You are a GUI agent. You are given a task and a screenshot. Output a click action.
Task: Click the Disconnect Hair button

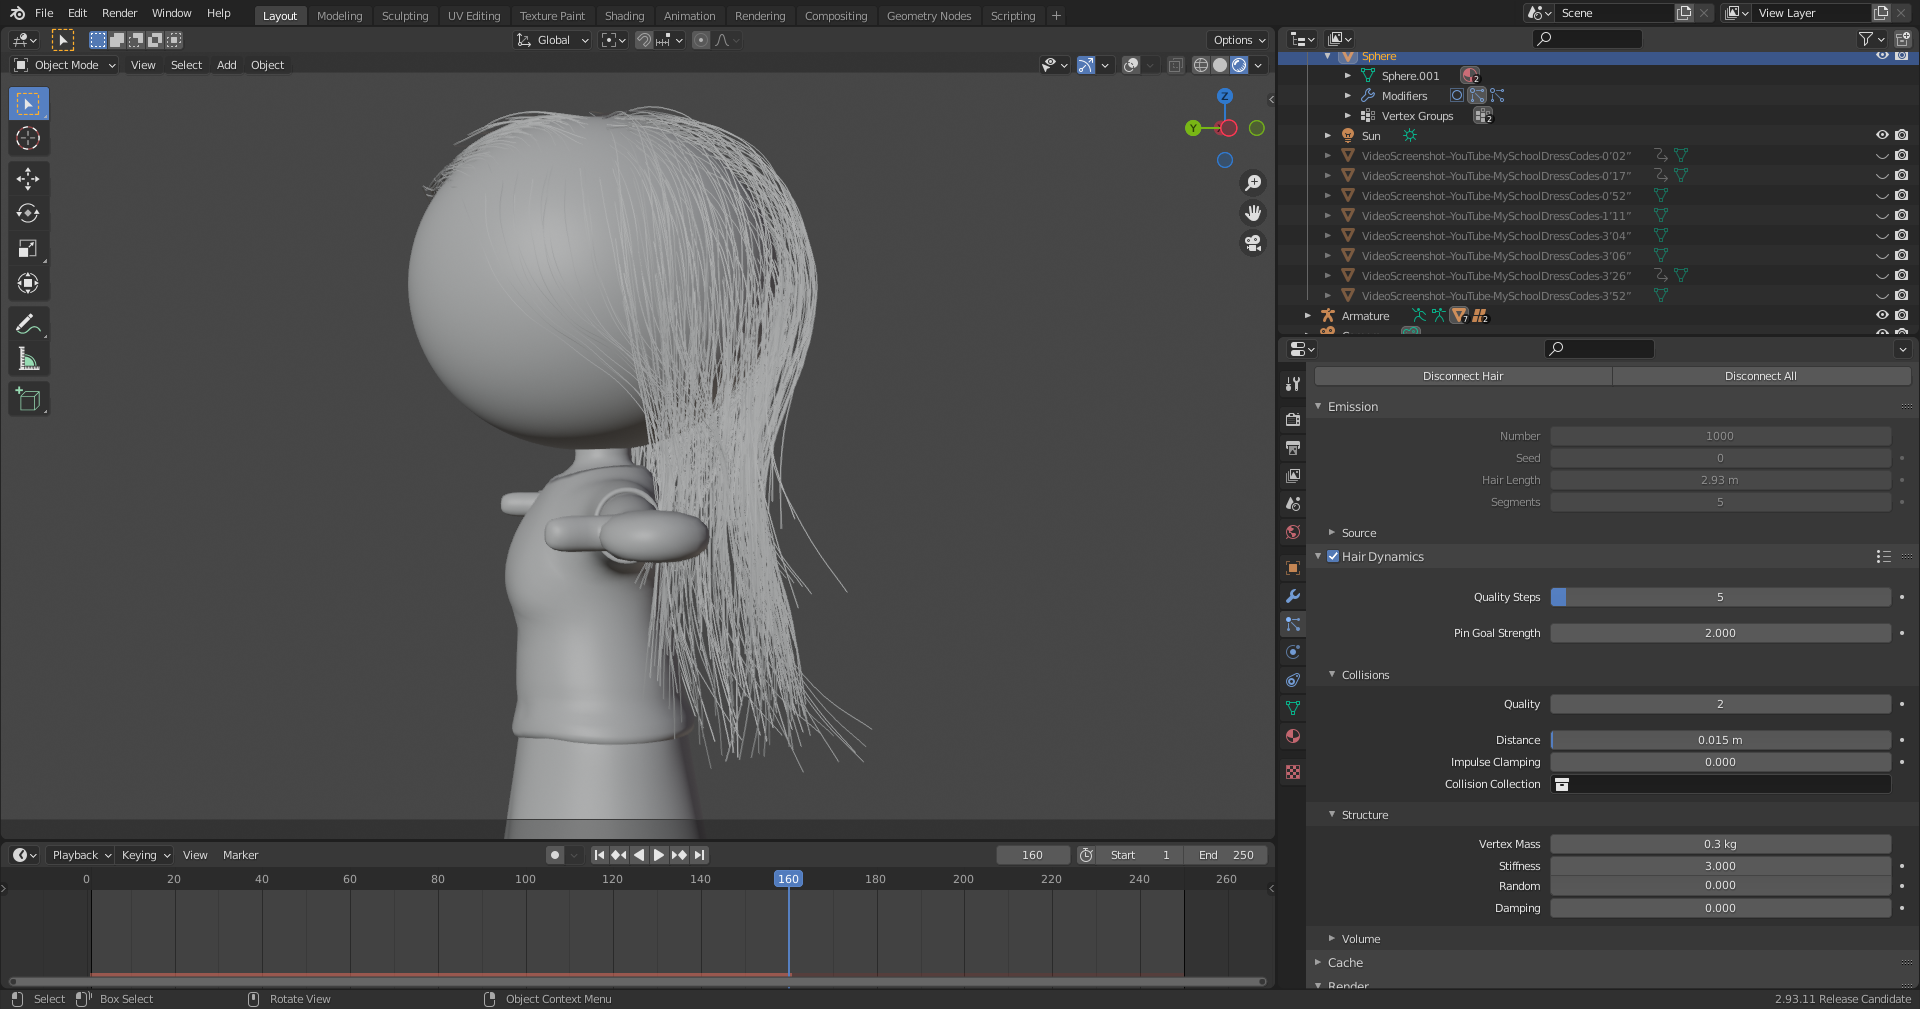[1463, 376]
